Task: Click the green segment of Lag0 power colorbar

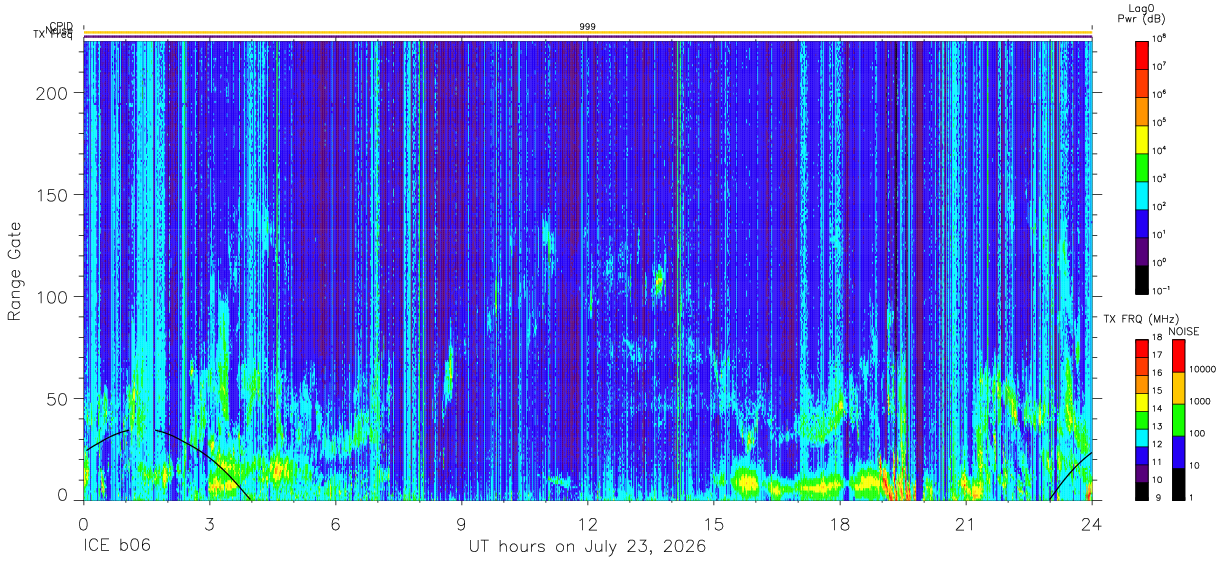Action: [x=1141, y=166]
